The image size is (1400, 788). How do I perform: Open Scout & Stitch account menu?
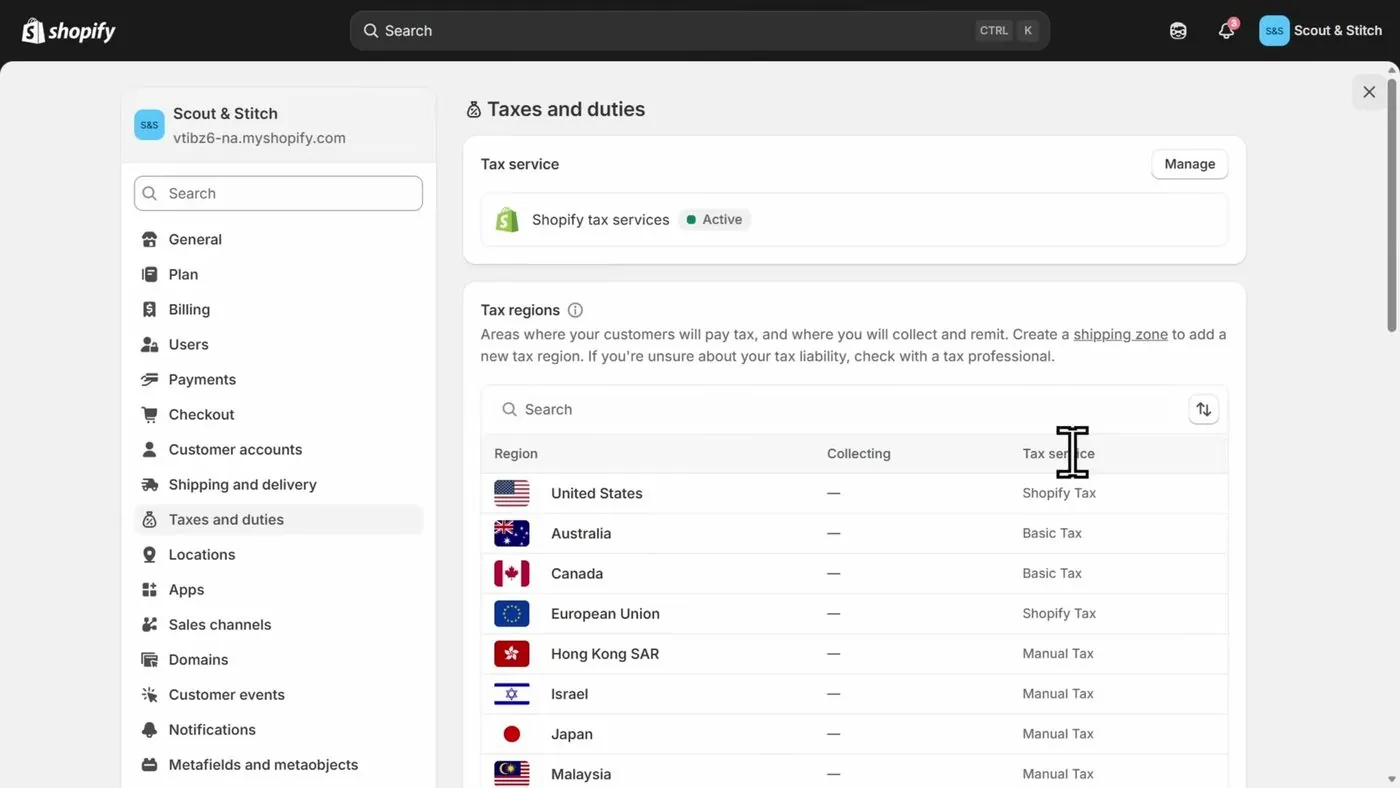[x=1320, y=31]
